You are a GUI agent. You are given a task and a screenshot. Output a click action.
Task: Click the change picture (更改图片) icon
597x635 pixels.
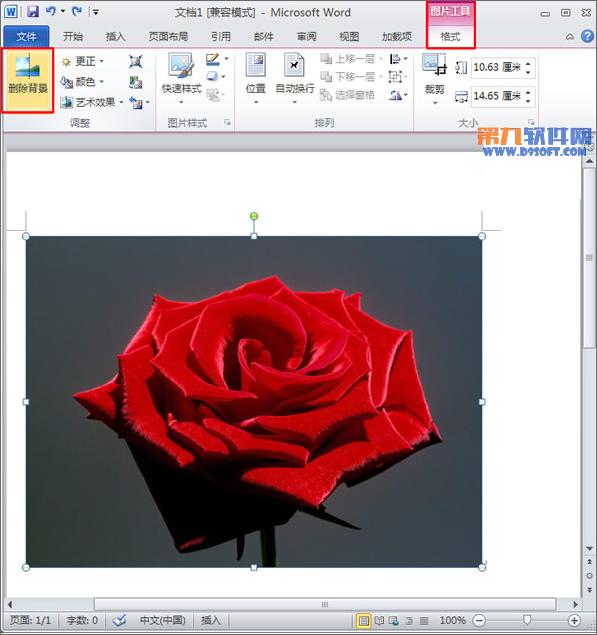click(135, 82)
